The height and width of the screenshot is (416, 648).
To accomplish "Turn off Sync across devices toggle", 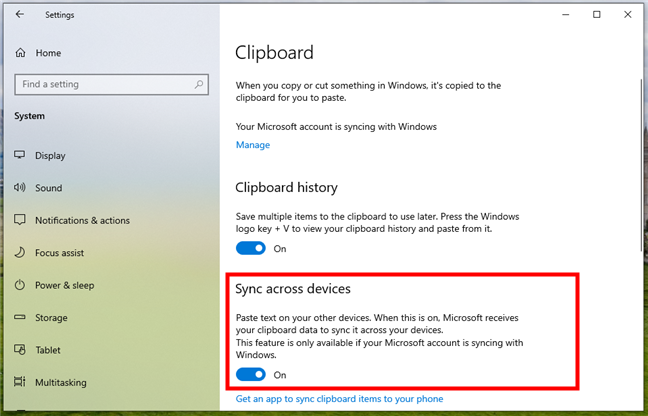I will tap(250, 375).
